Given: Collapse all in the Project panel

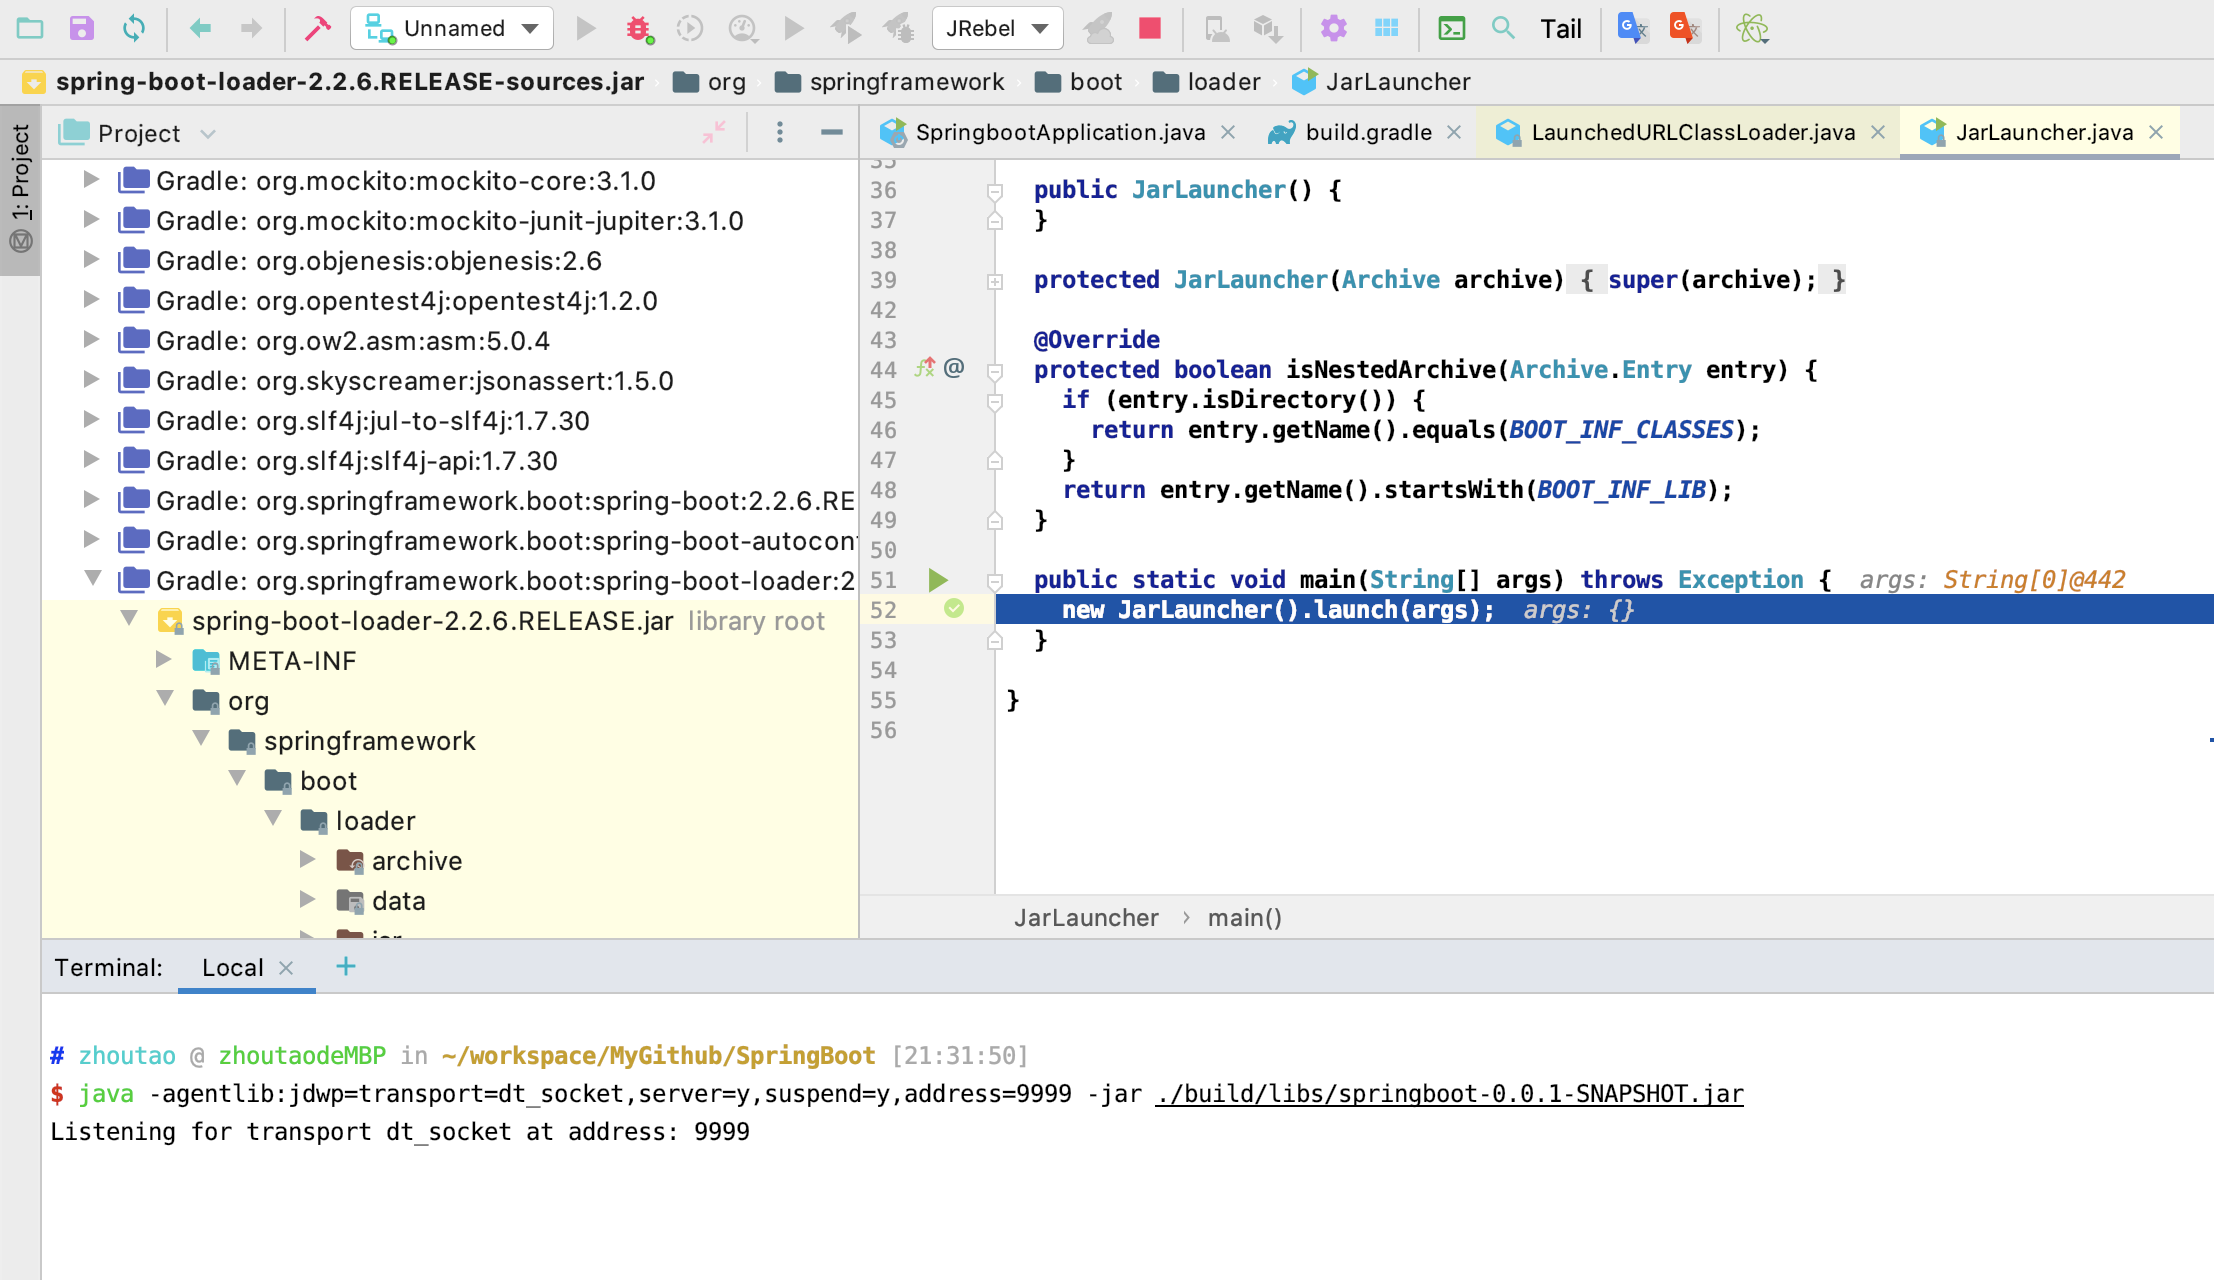Looking at the screenshot, I should [x=714, y=132].
